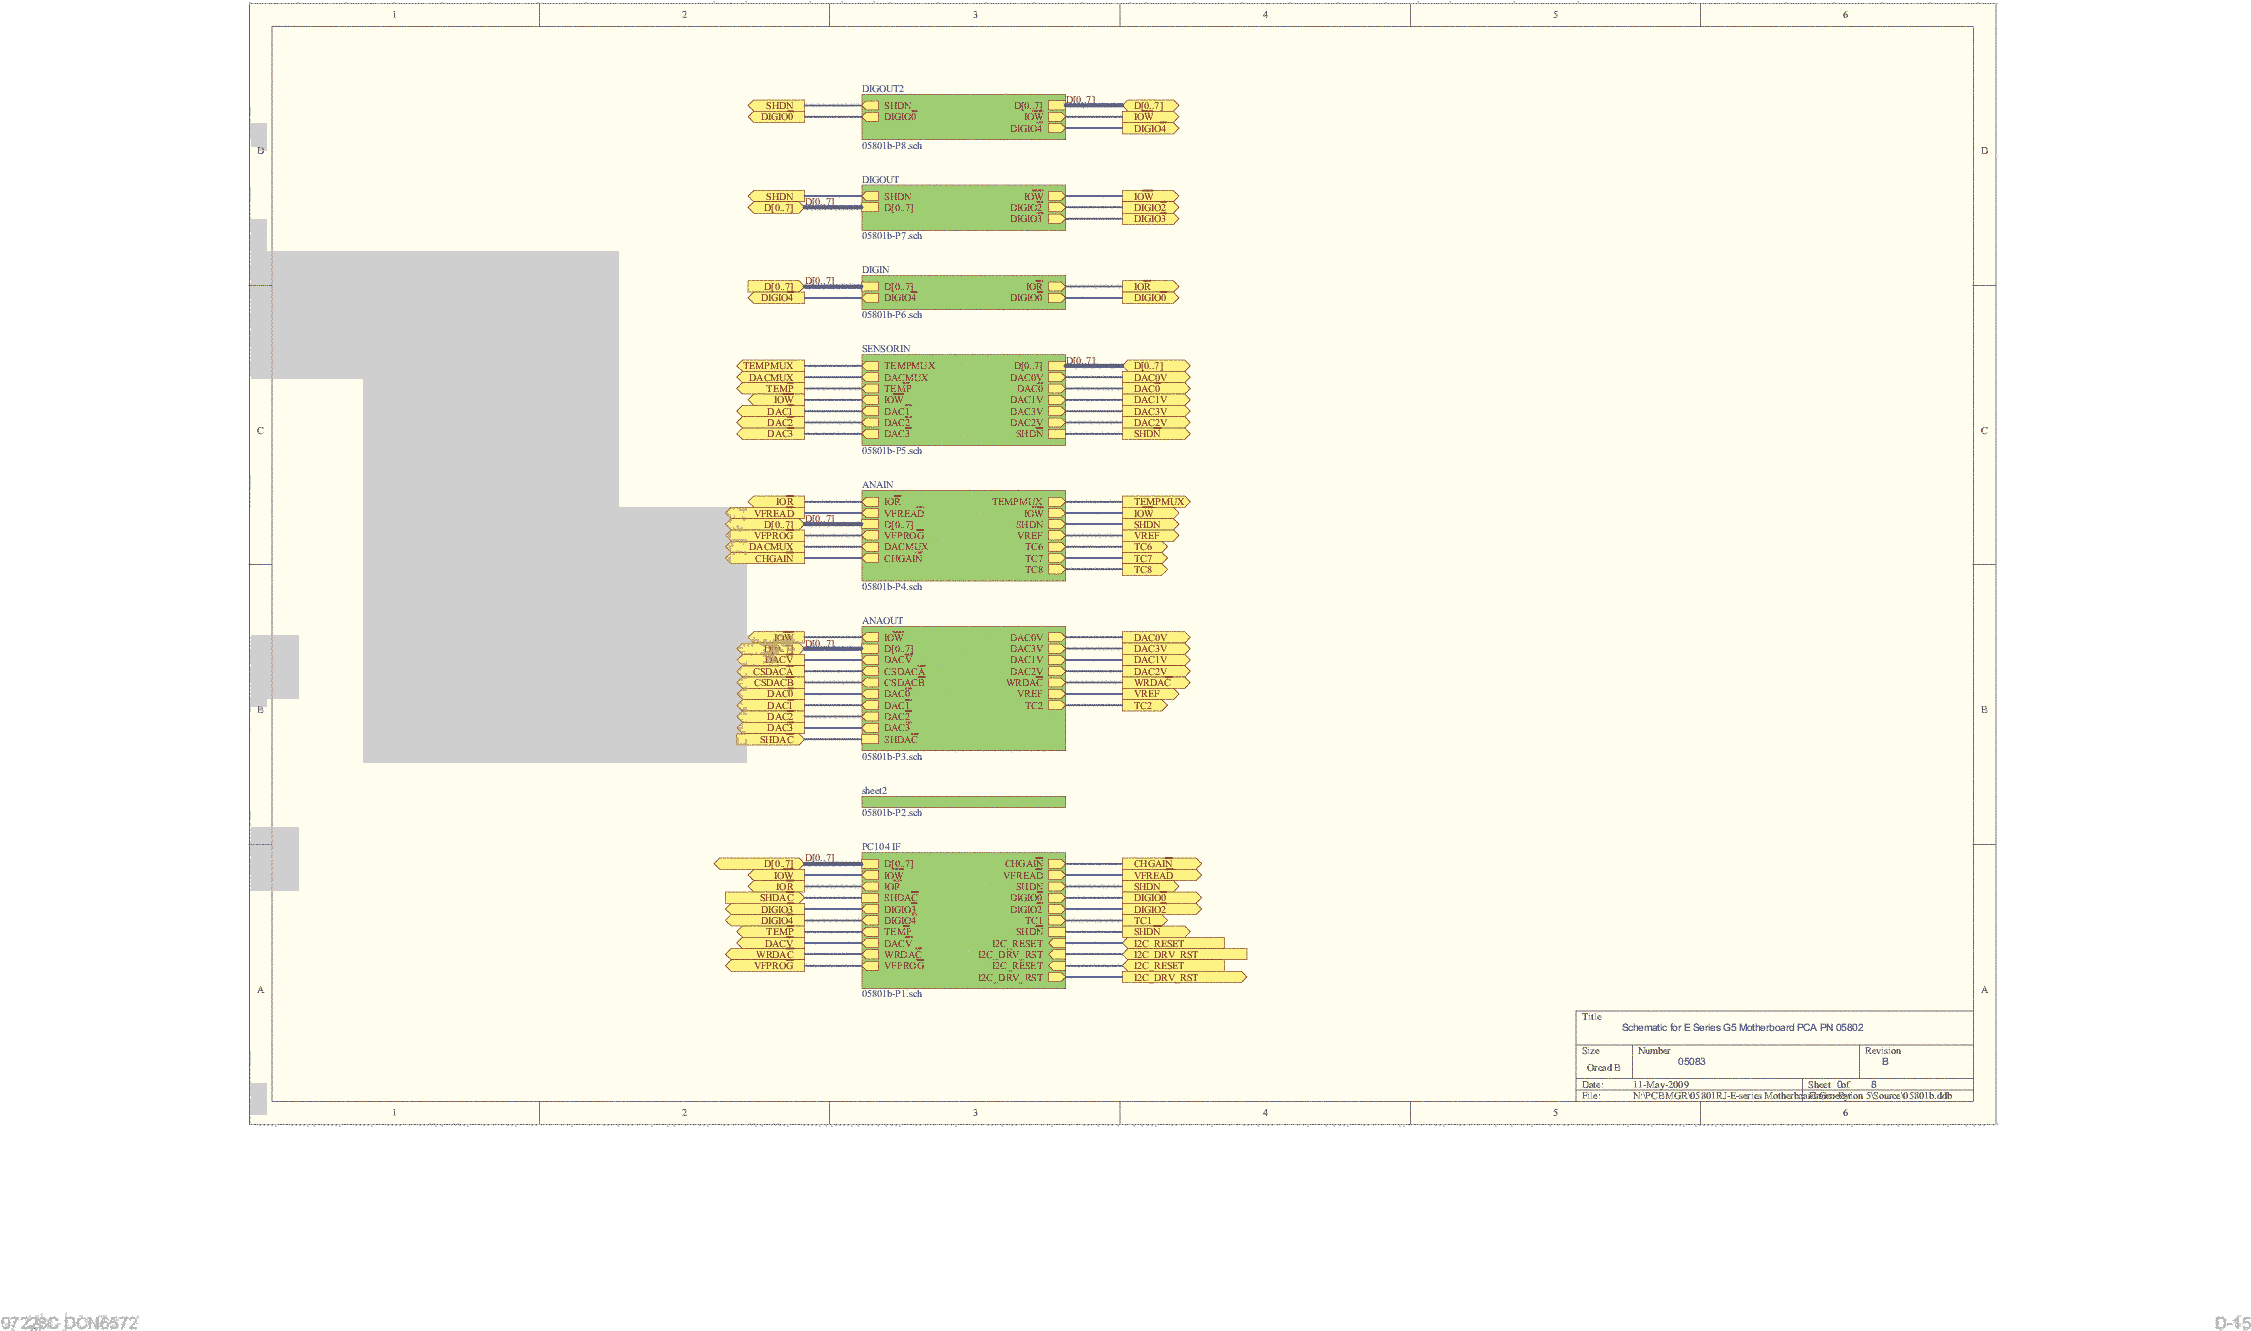Select the SENSORIN block symbol
Viewport: 2251px width, 1331px height.
pos(962,400)
